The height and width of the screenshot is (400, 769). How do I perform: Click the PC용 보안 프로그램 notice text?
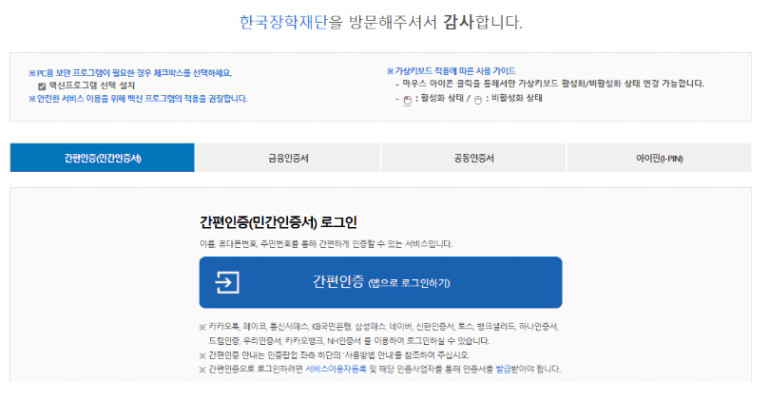point(130,73)
